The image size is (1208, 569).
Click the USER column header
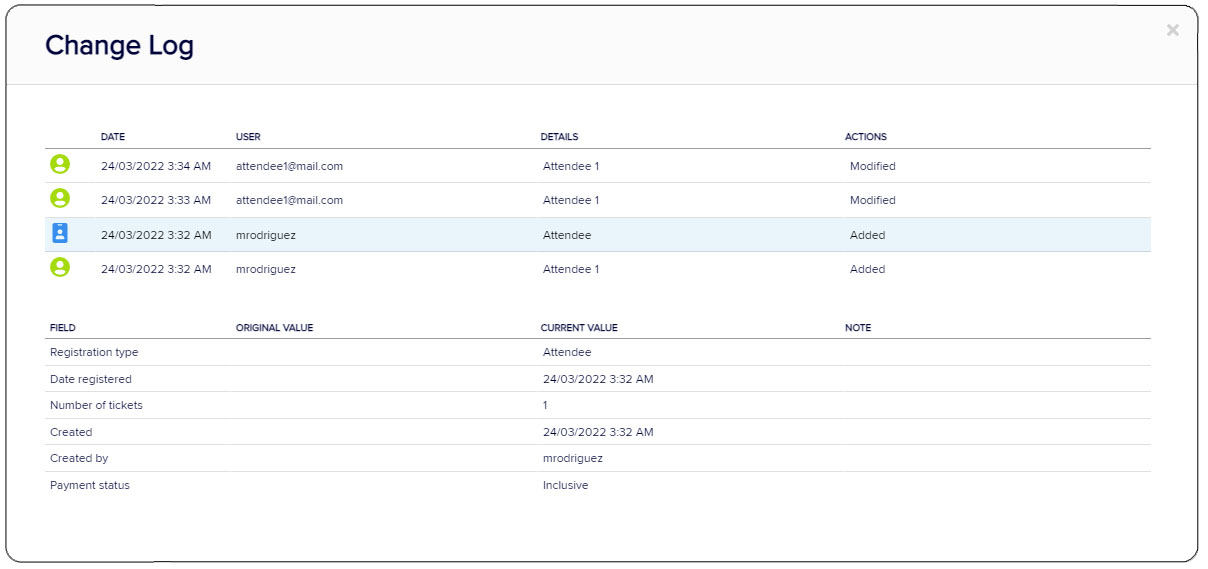tap(248, 137)
